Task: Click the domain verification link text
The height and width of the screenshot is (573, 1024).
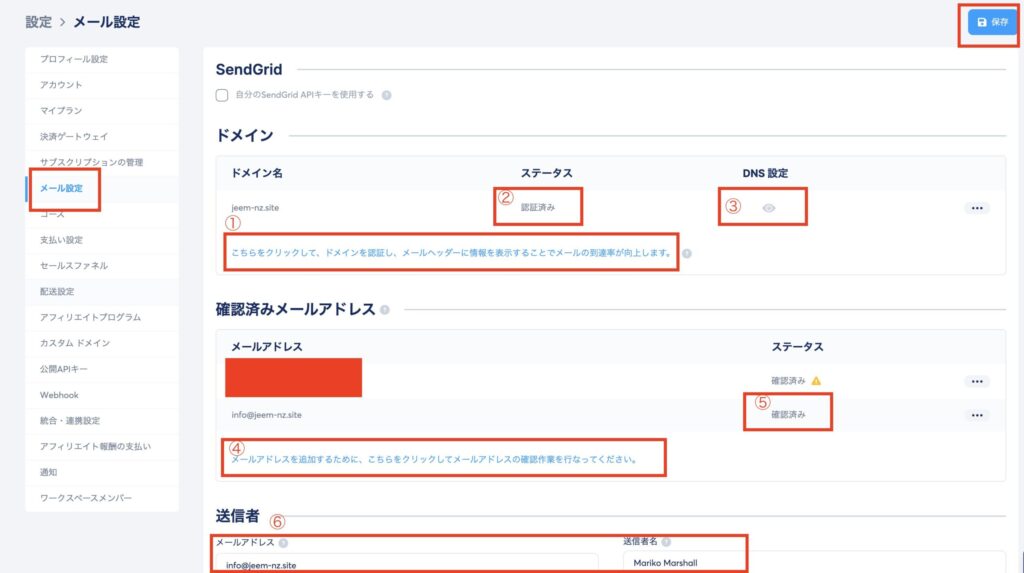Action: coord(451,253)
